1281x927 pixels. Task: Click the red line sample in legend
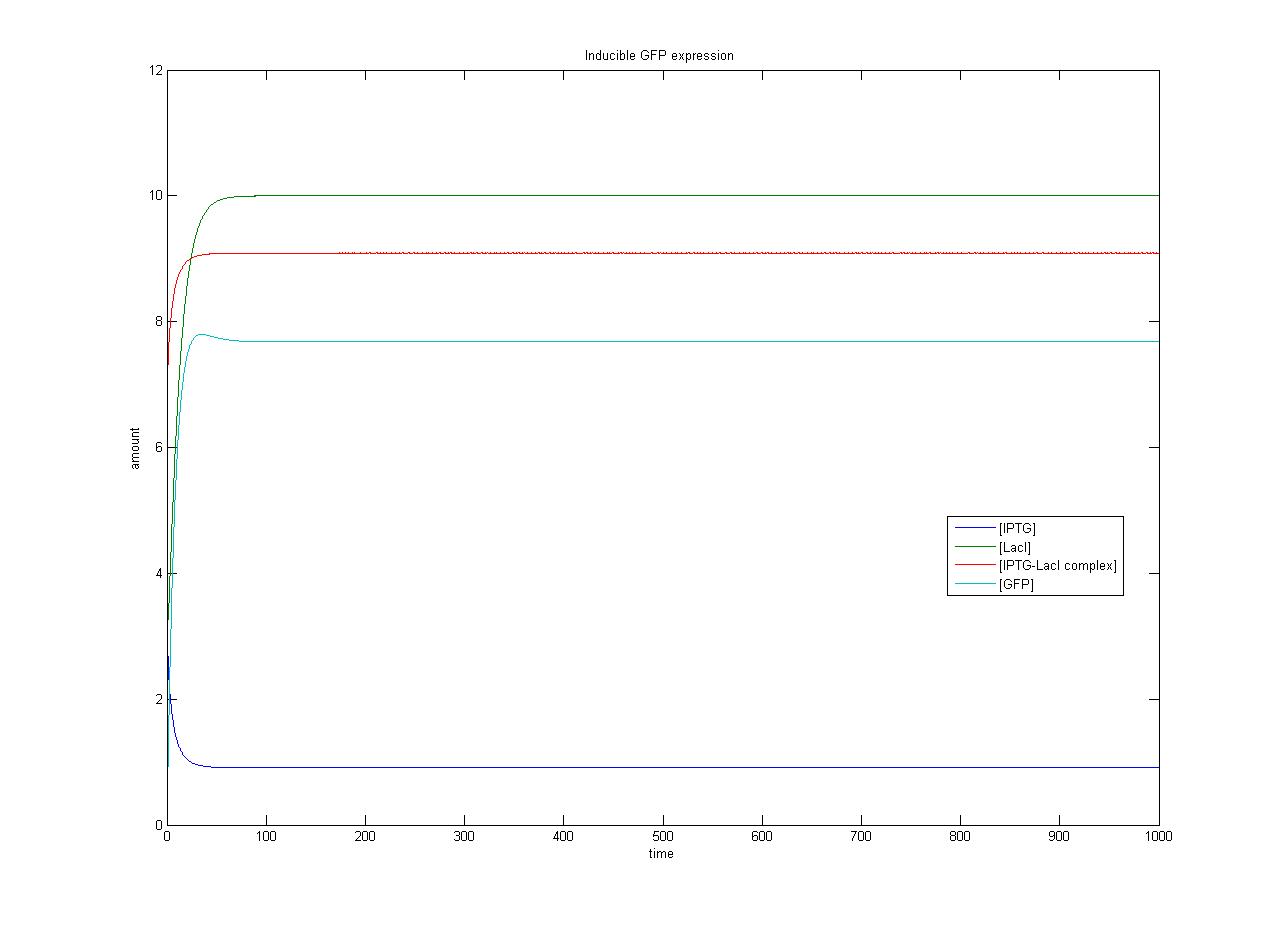tap(975, 566)
